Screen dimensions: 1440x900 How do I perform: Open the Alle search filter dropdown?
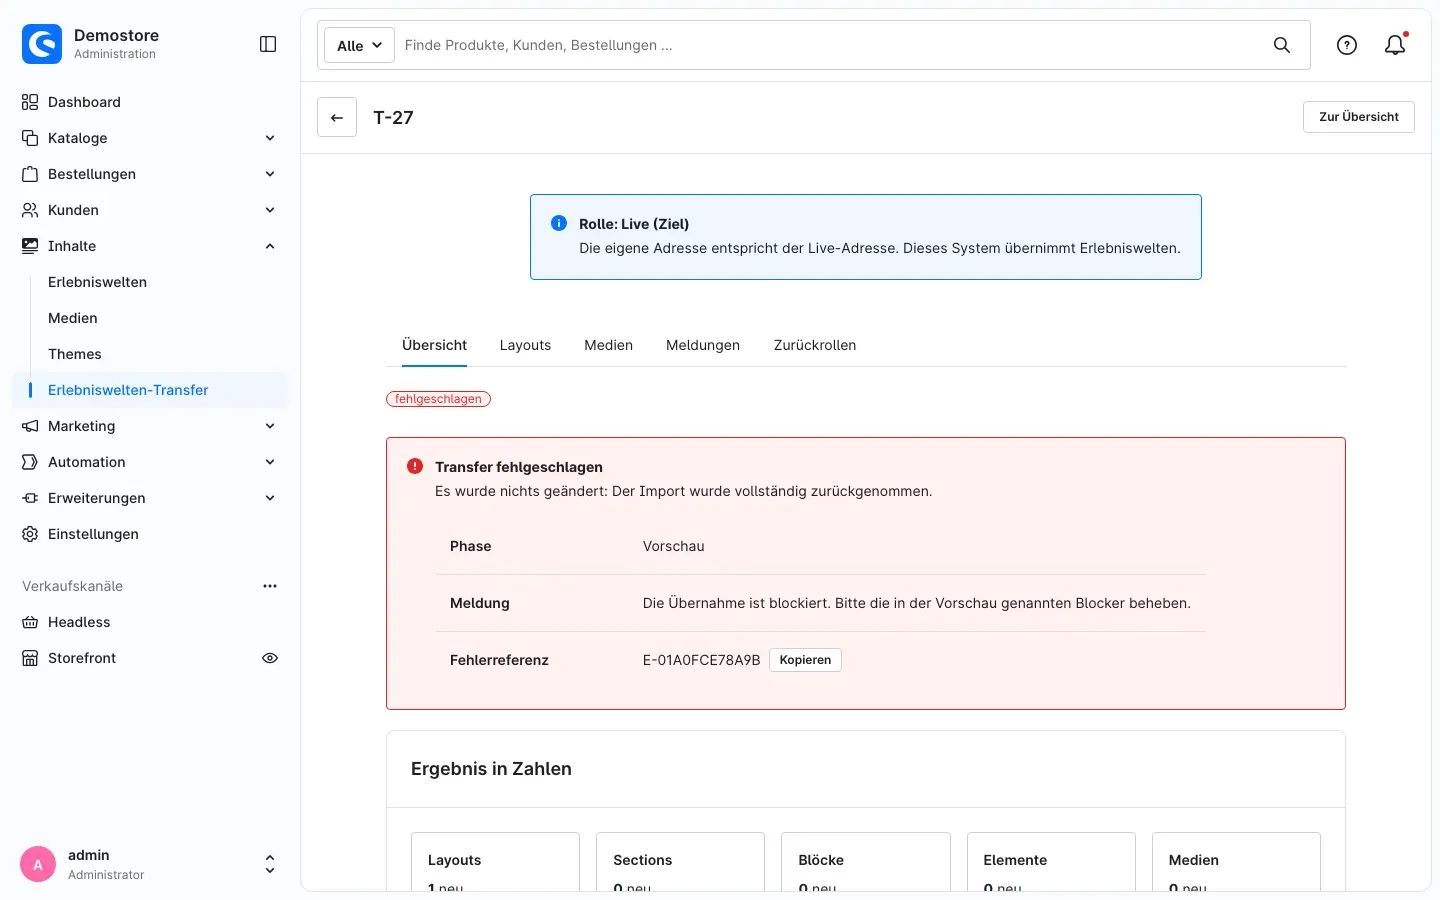(359, 45)
